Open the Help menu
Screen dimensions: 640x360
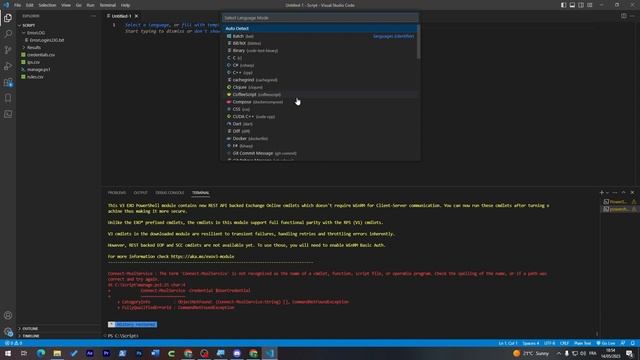point(125,5)
